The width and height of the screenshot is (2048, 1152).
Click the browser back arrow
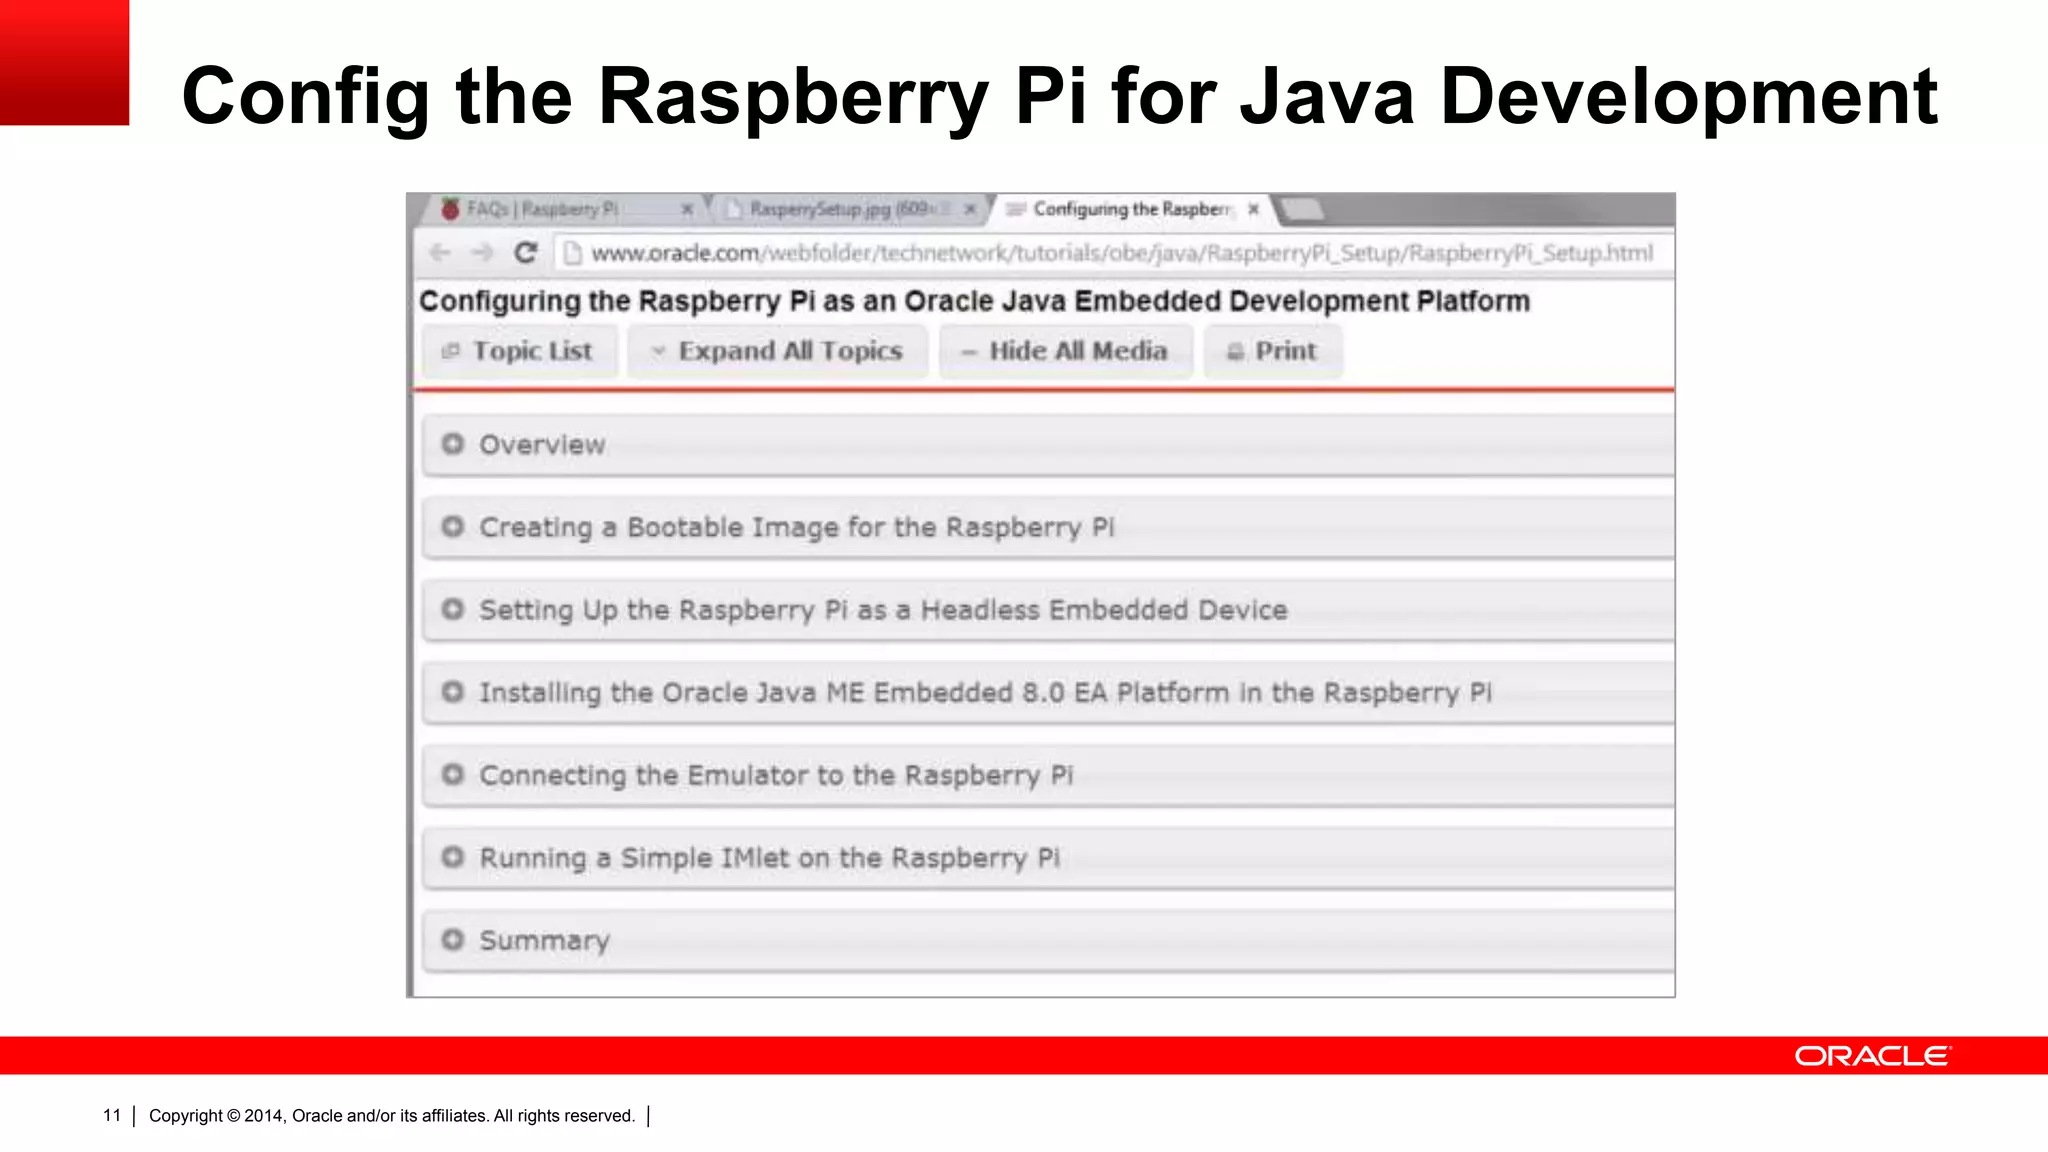pos(440,253)
